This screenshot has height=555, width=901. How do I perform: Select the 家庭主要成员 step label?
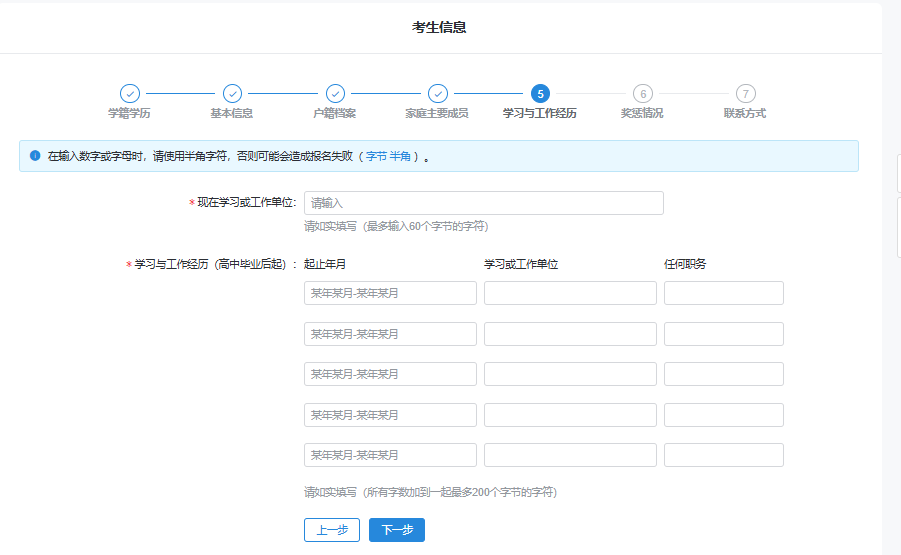click(437, 113)
